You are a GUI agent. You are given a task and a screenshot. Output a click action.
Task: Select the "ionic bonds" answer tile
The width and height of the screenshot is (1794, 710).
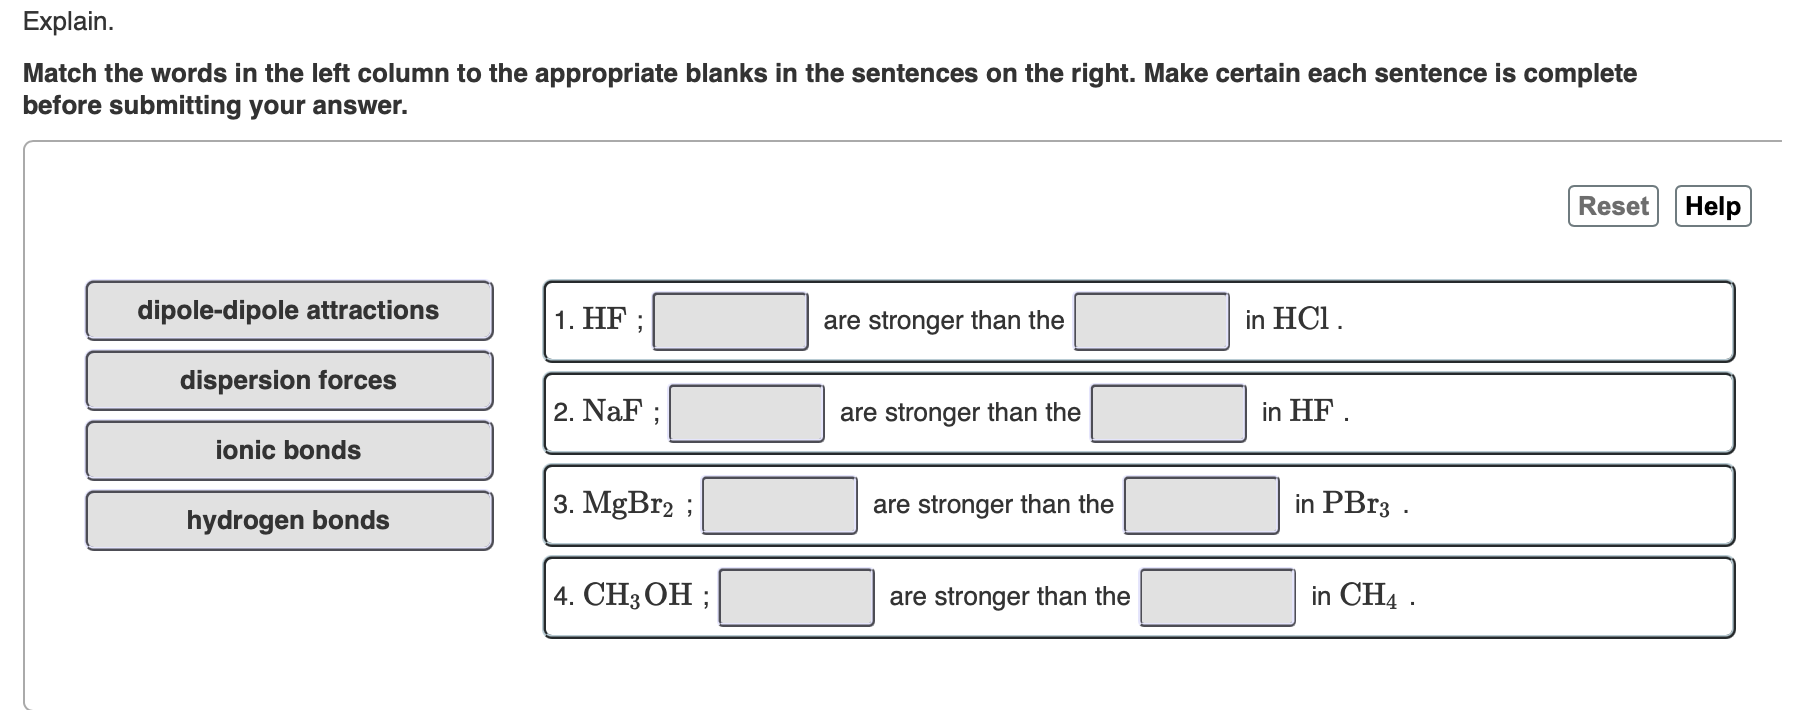coord(288,450)
